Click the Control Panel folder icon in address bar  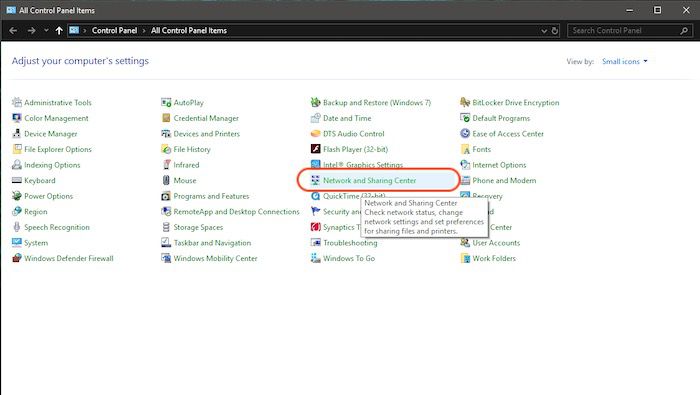[74, 30]
